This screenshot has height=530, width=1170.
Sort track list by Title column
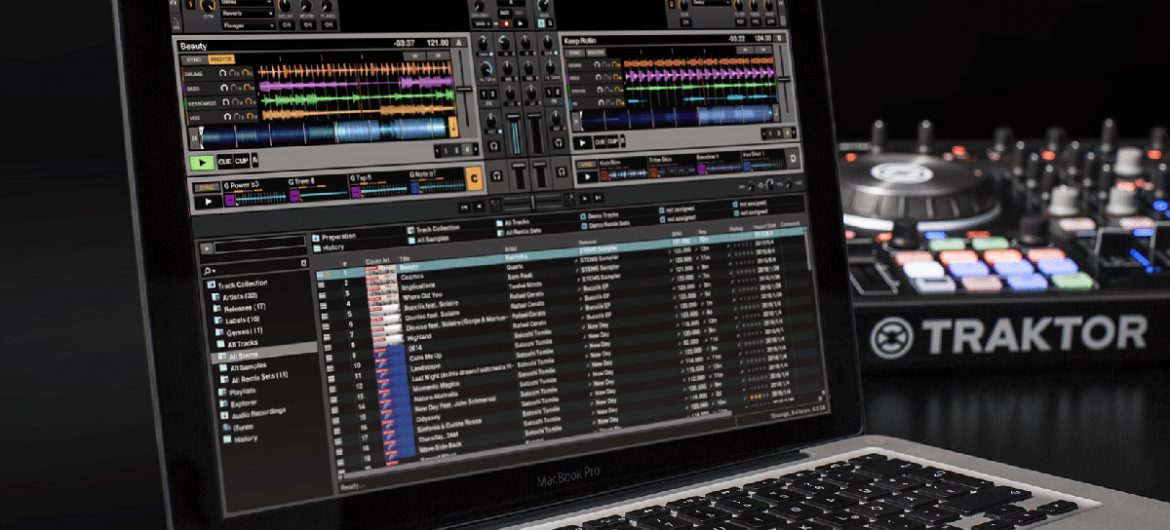point(405,259)
